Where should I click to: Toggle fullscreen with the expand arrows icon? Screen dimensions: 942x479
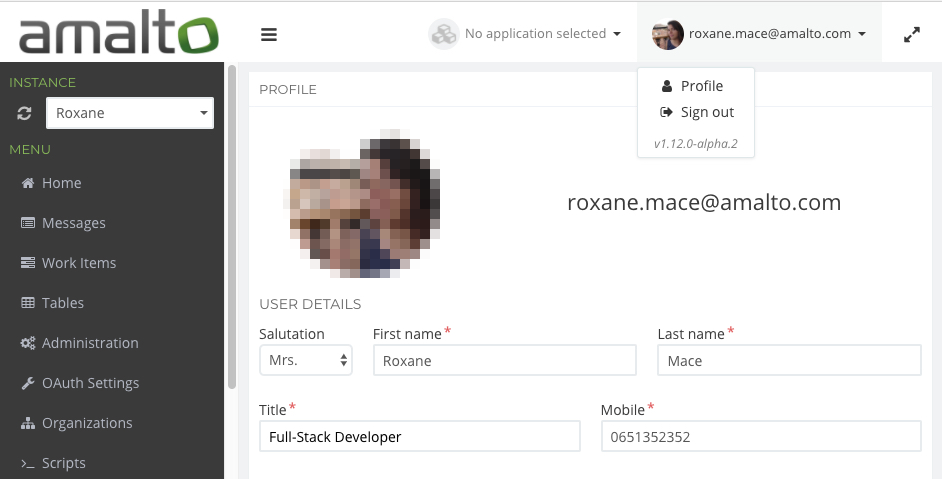tap(911, 34)
